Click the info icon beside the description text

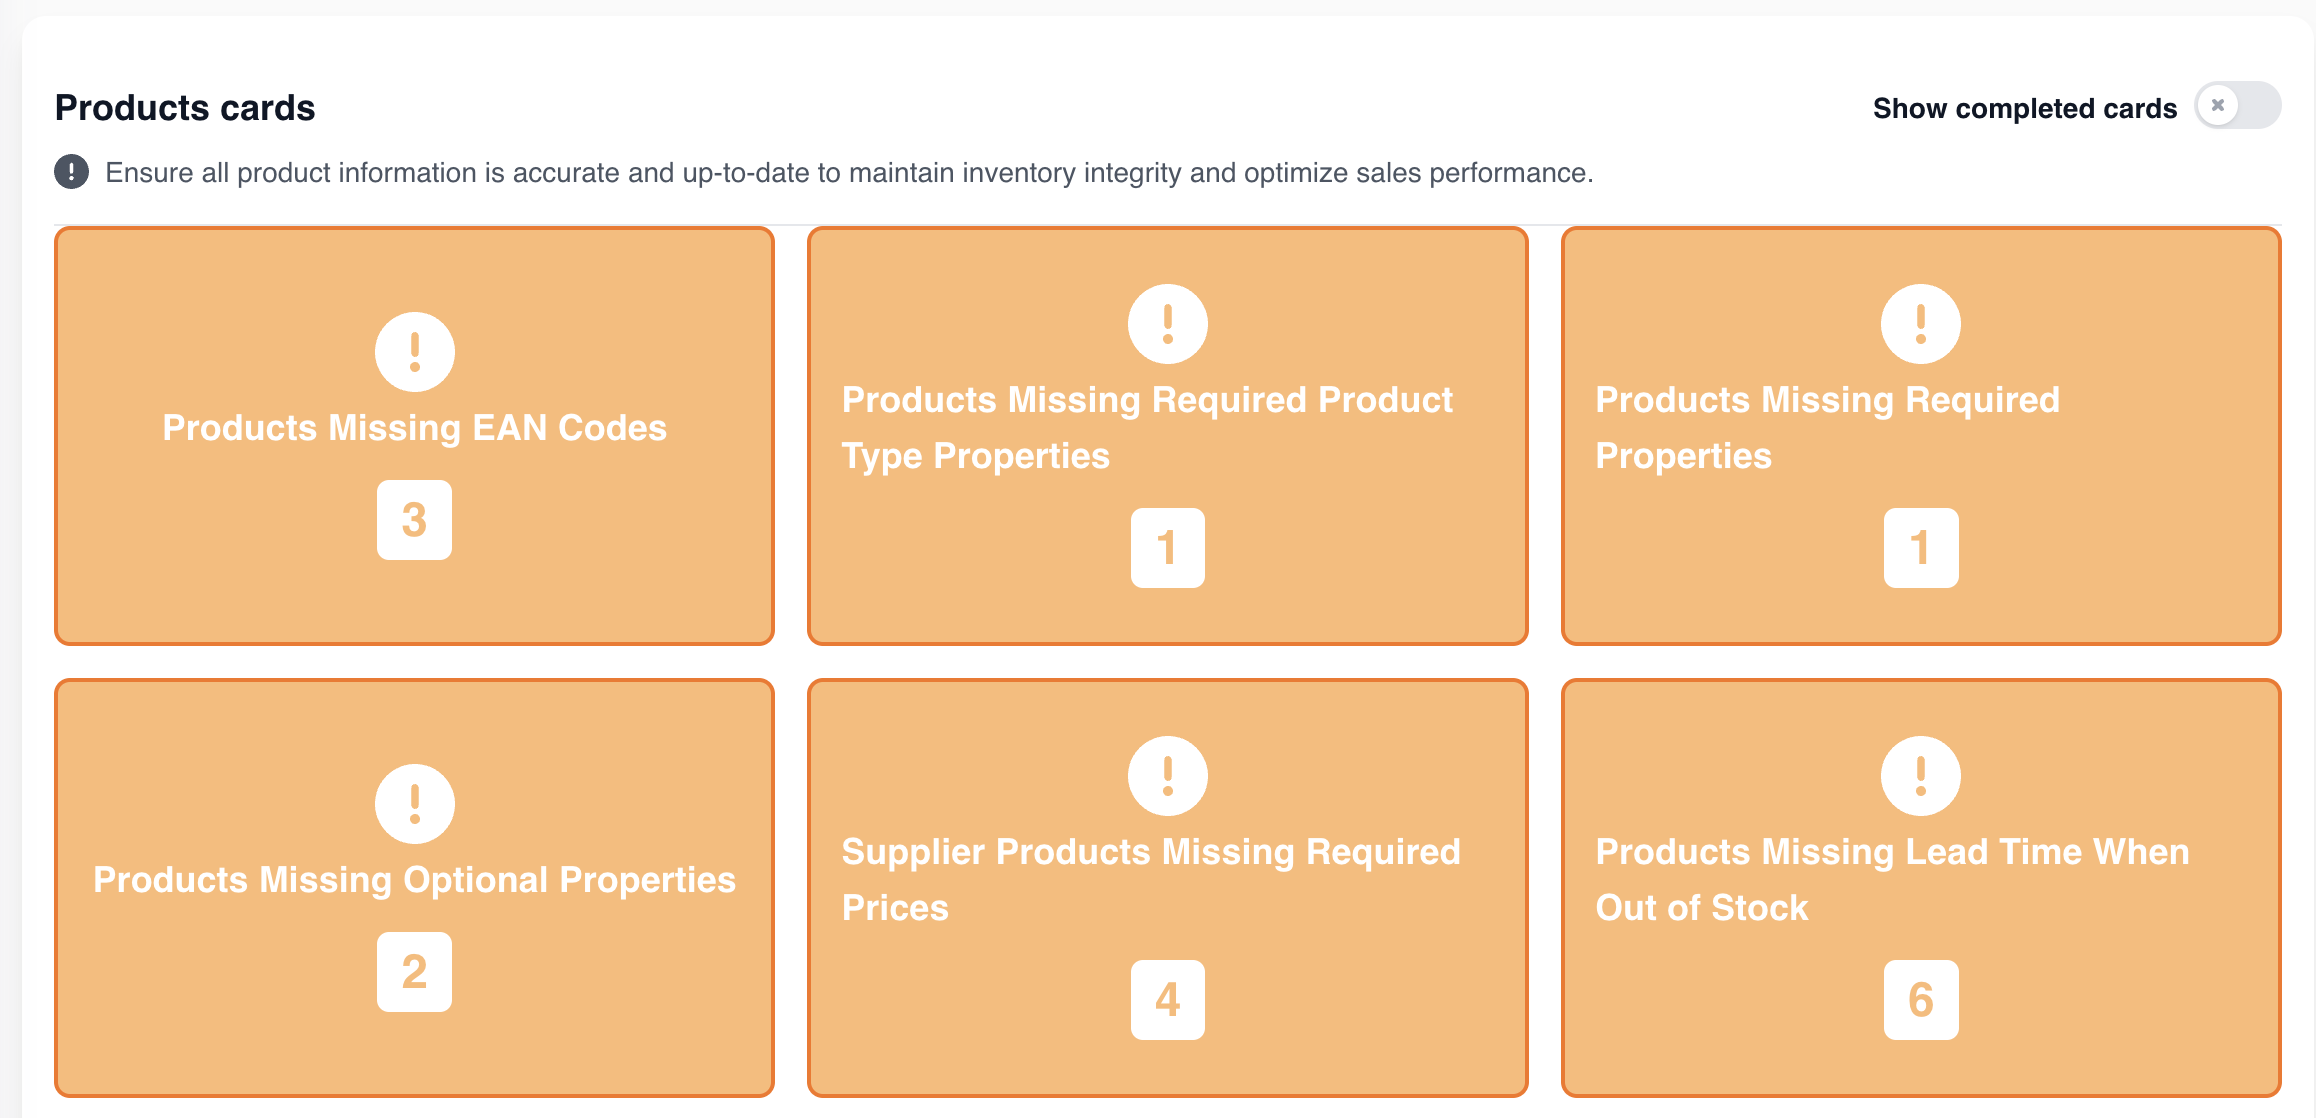pyautogui.click(x=72, y=172)
